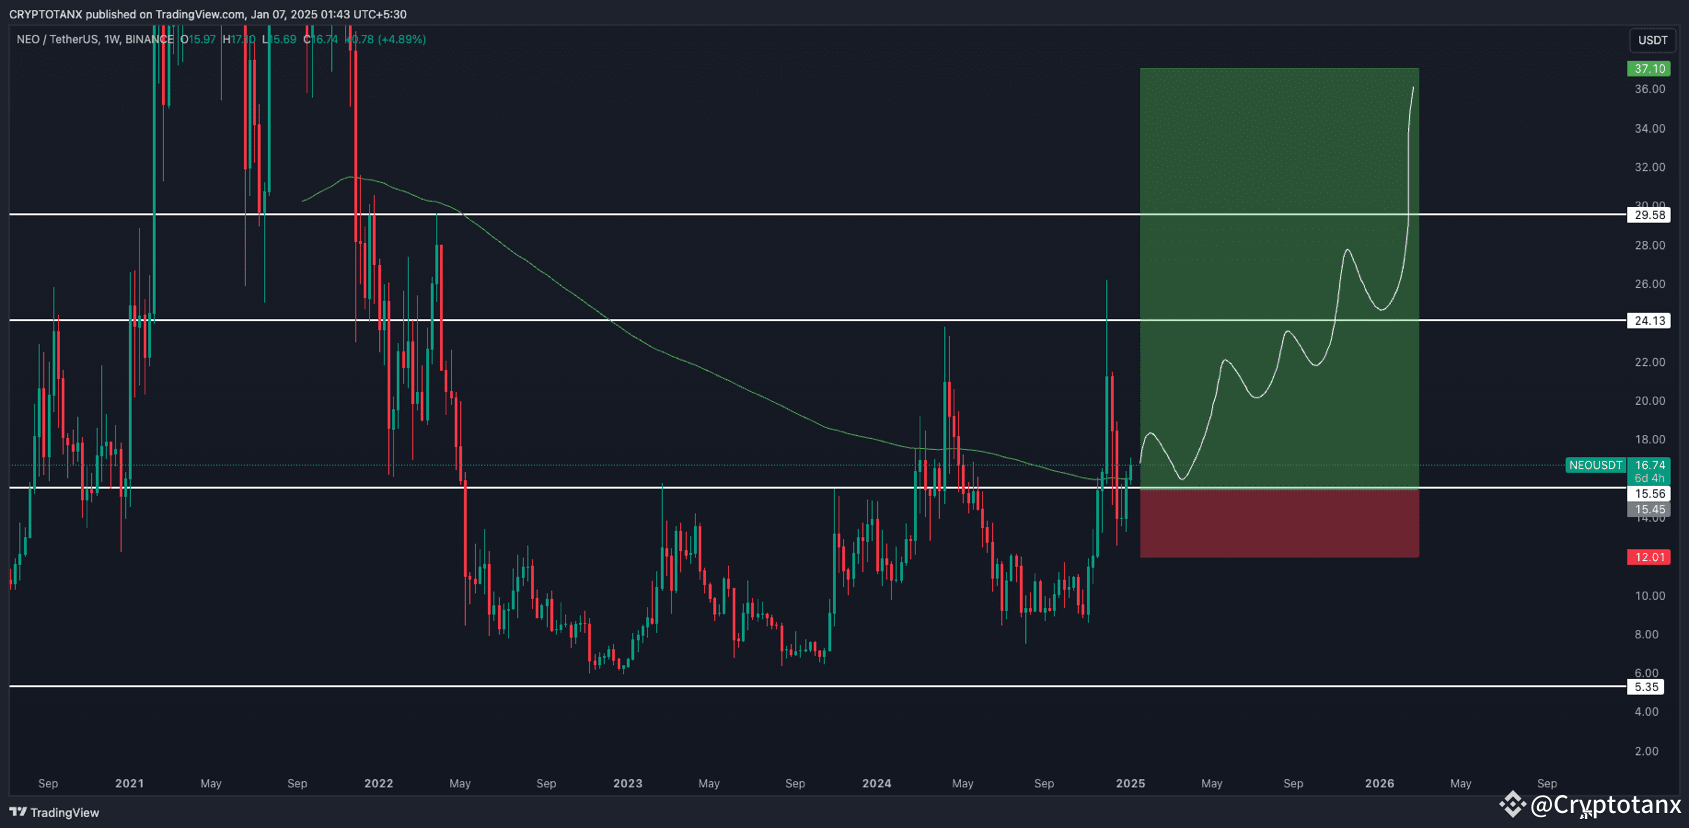Click the NEOUSDT symbol price tag
The height and width of the screenshot is (828, 1689).
(x=1596, y=465)
